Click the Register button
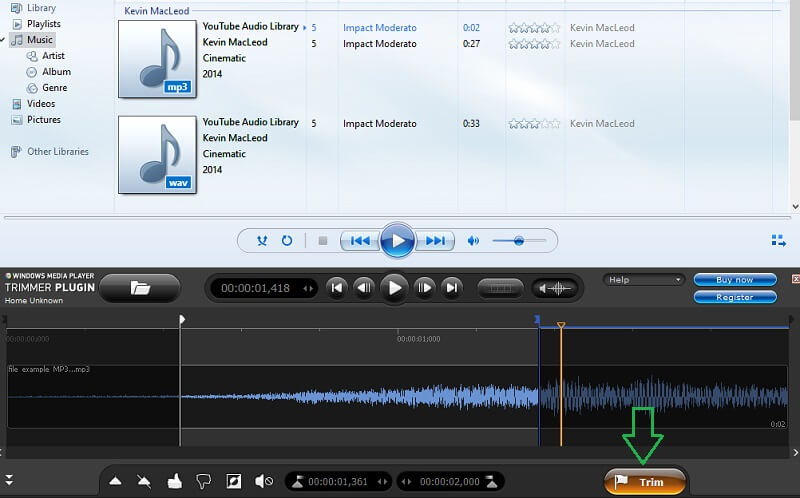The image size is (800, 498). [736, 297]
